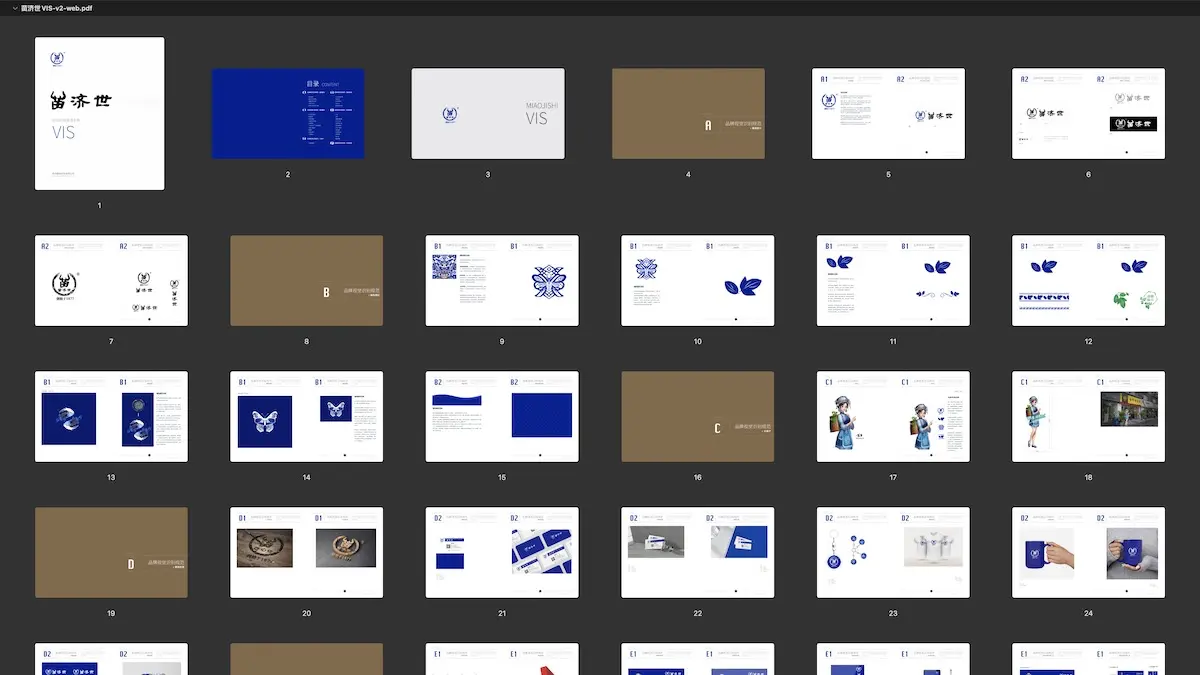
Task: Select the page 7 logo thumbnail
Action: [x=111, y=280]
